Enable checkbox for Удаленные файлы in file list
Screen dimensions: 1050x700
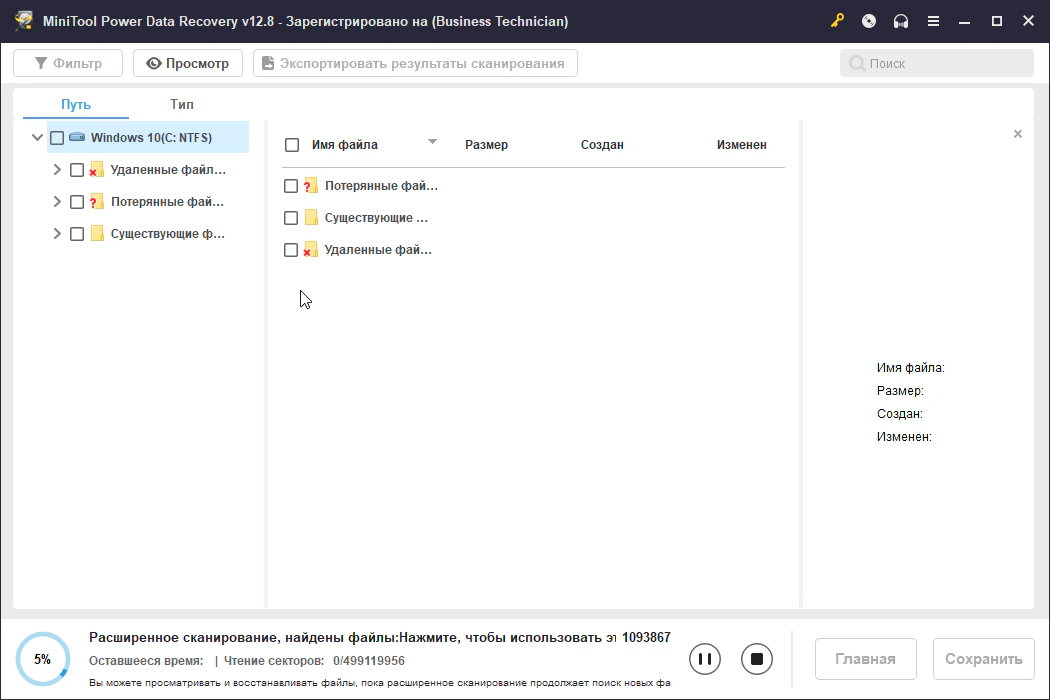(291, 250)
